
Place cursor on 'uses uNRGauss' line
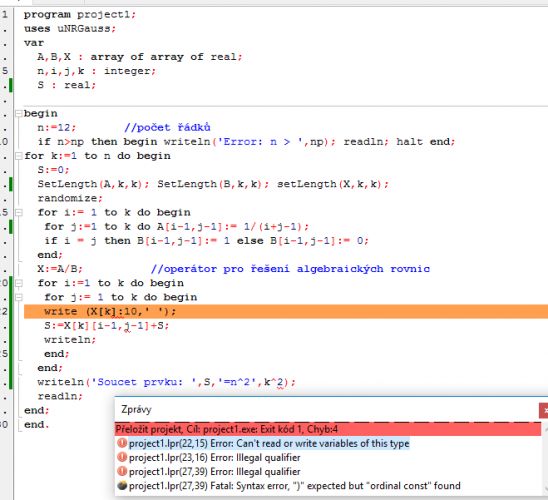tap(70, 29)
